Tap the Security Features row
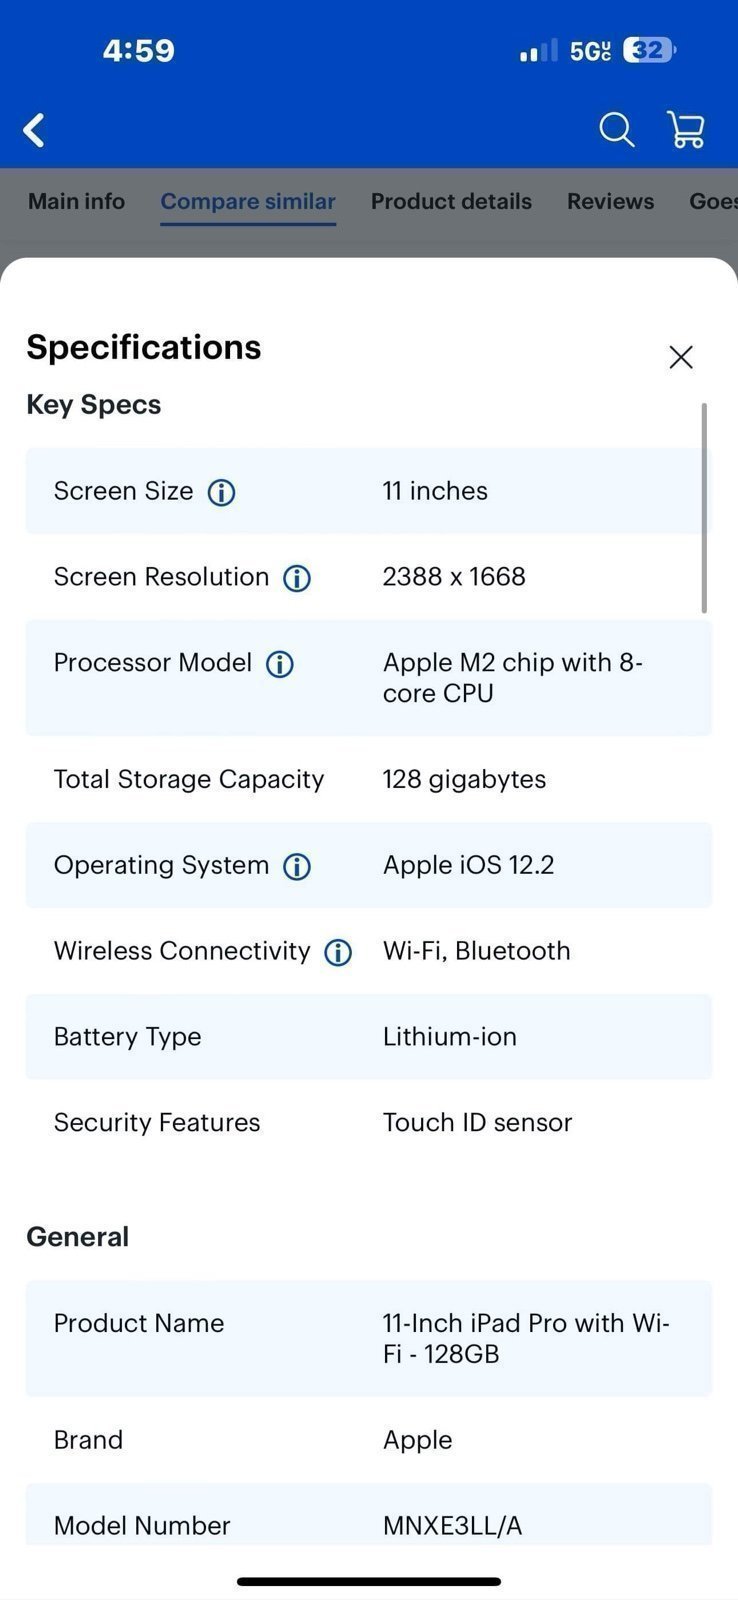This screenshot has width=738, height=1600. coord(368,1122)
